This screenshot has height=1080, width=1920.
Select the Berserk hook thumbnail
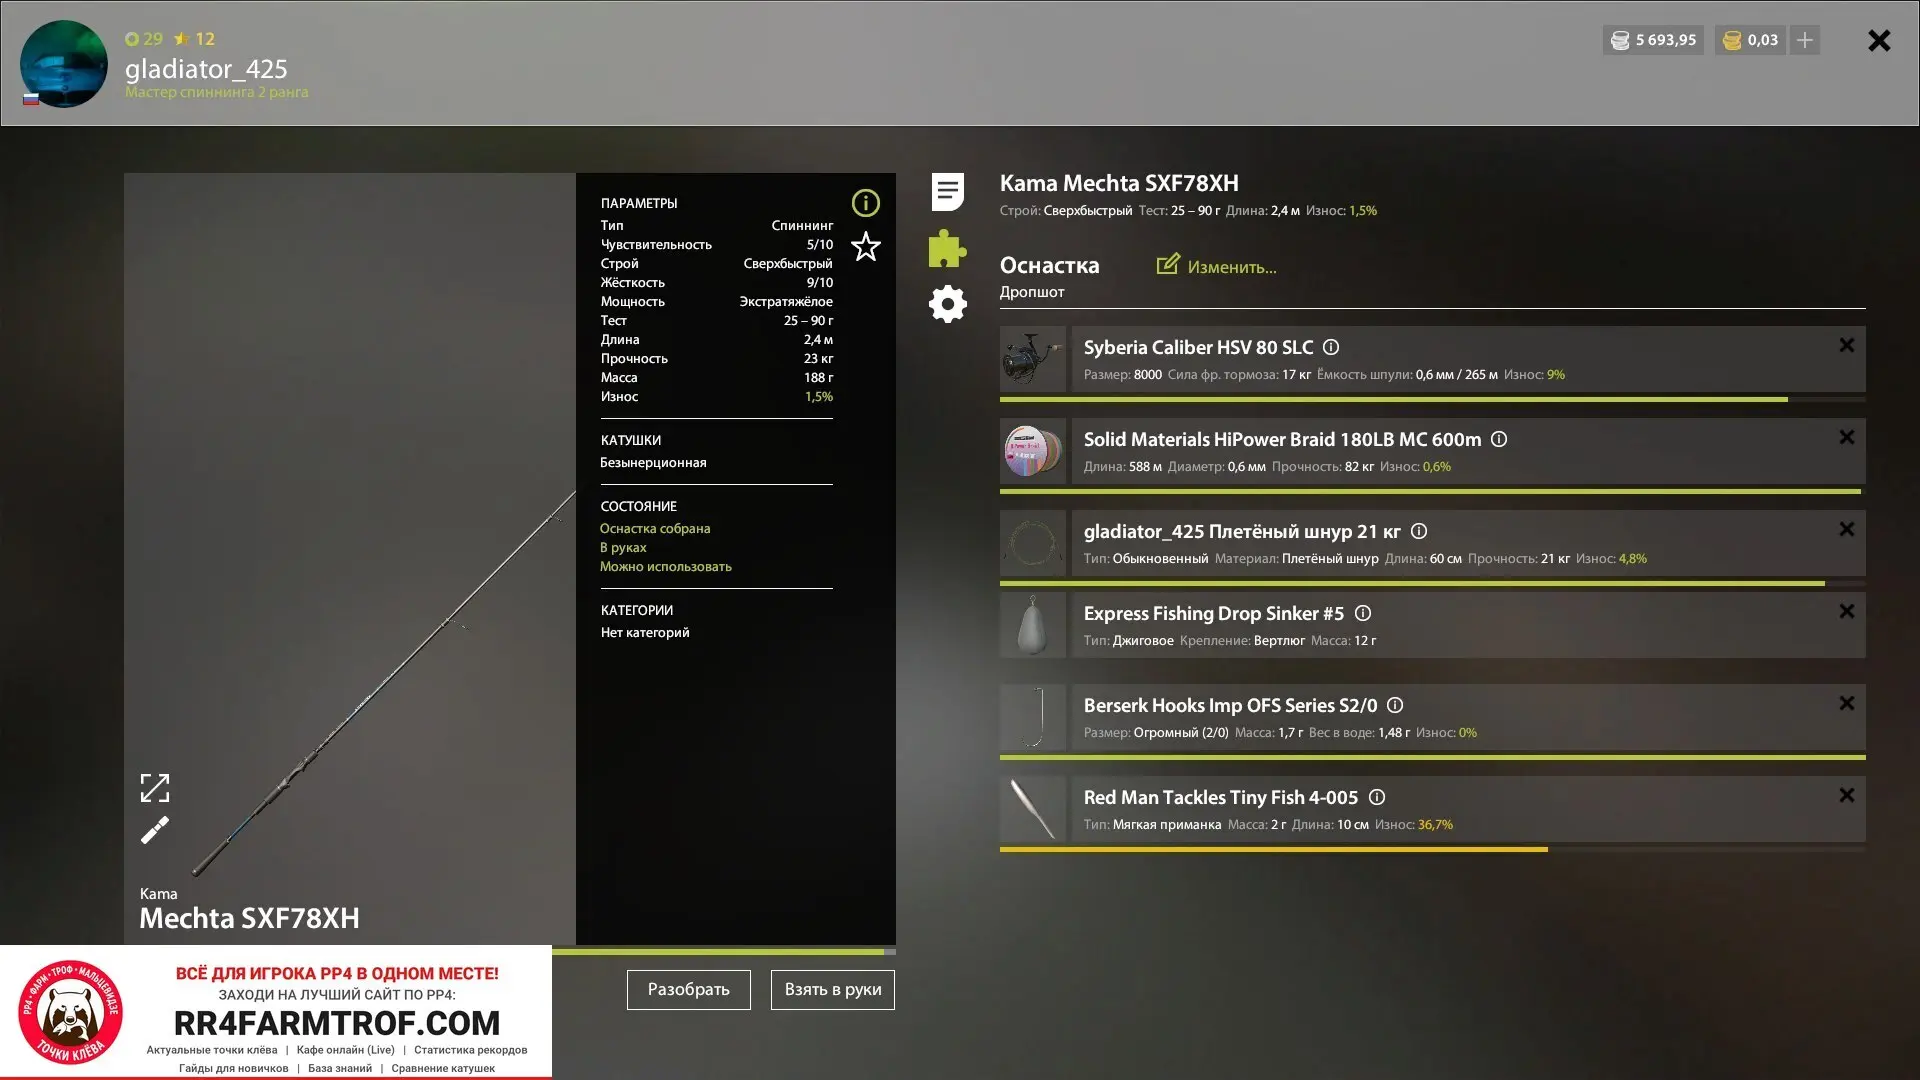[x=1033, y=717]
